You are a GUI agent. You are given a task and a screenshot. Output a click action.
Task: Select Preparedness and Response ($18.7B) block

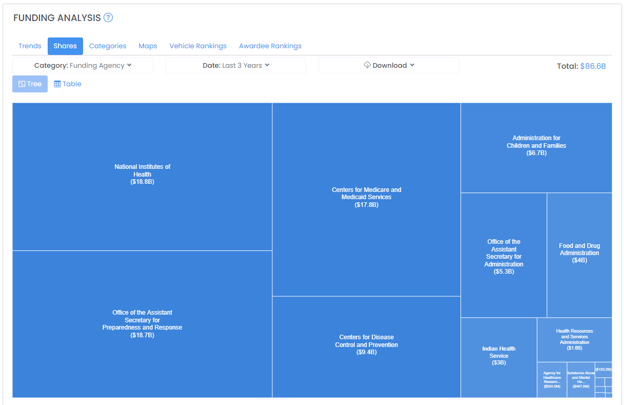coord(142,324)
